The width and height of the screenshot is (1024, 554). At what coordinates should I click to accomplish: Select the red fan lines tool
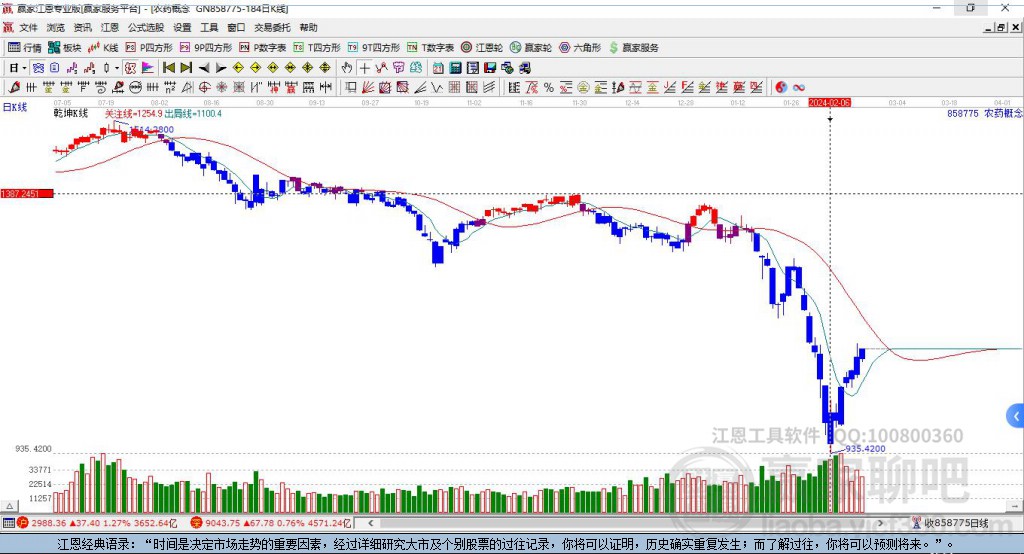[x=368, y=88]
